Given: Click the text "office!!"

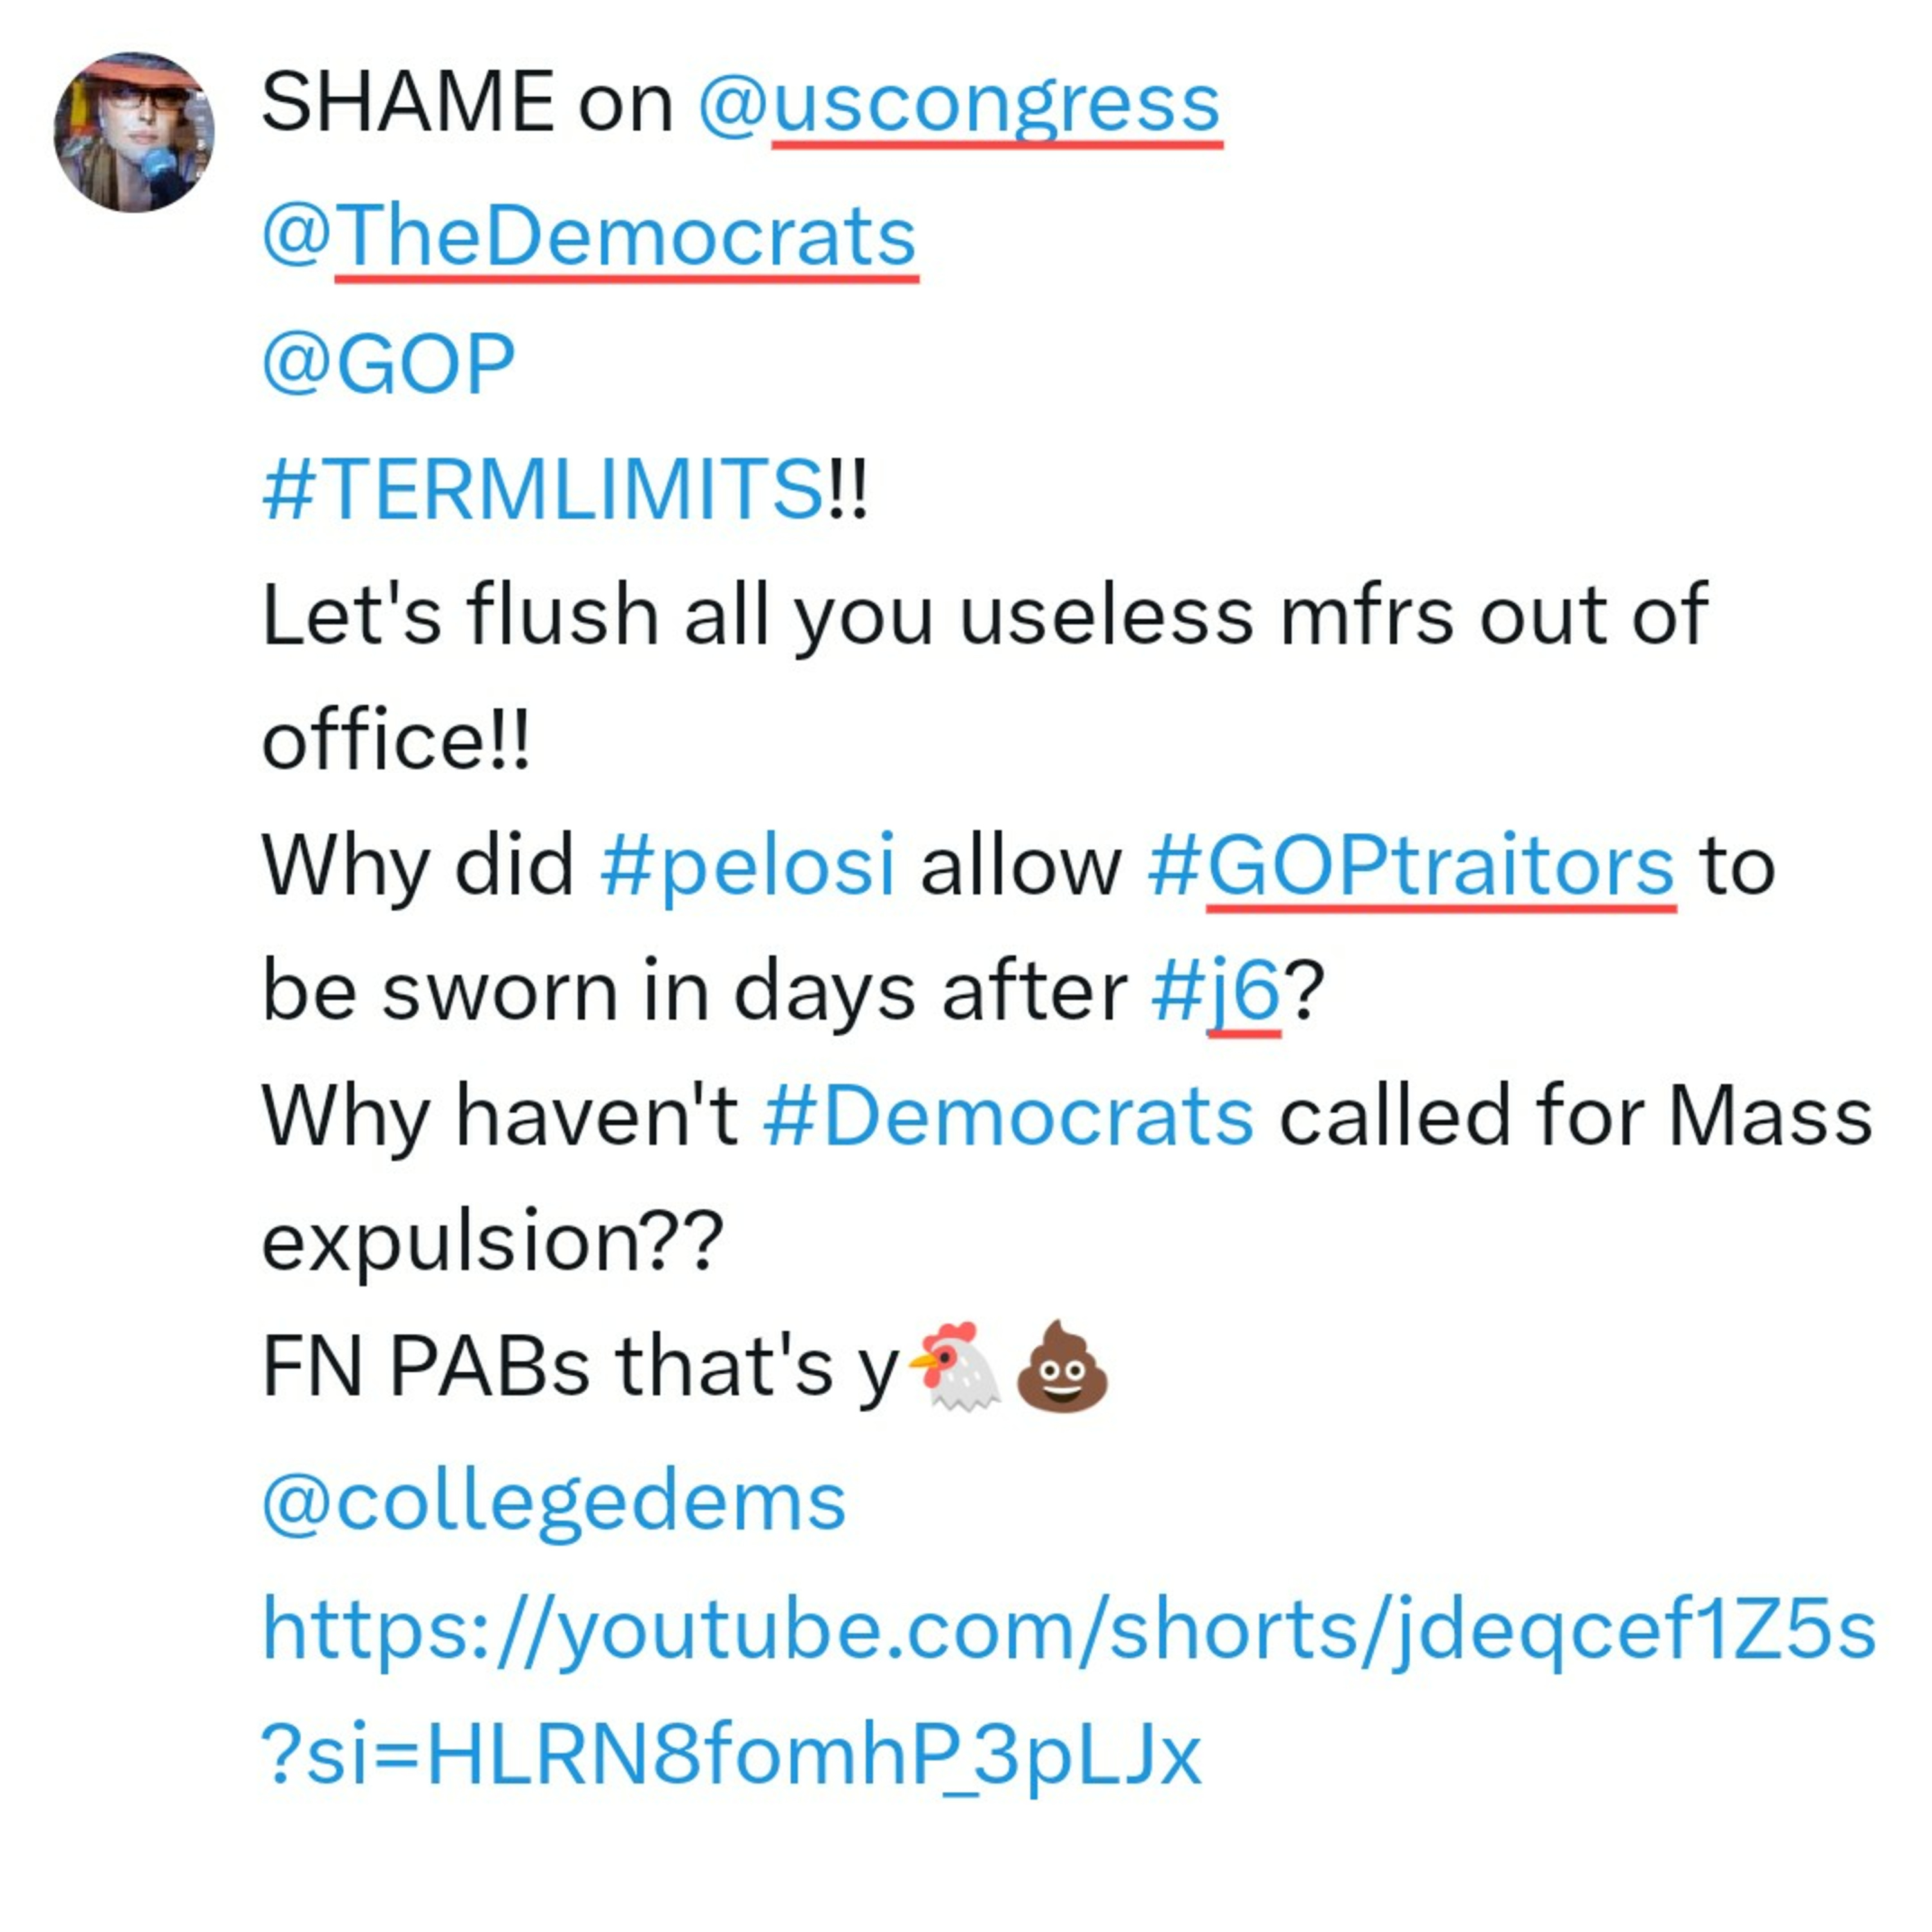Looking at the screenshot, I should [395, 740].
